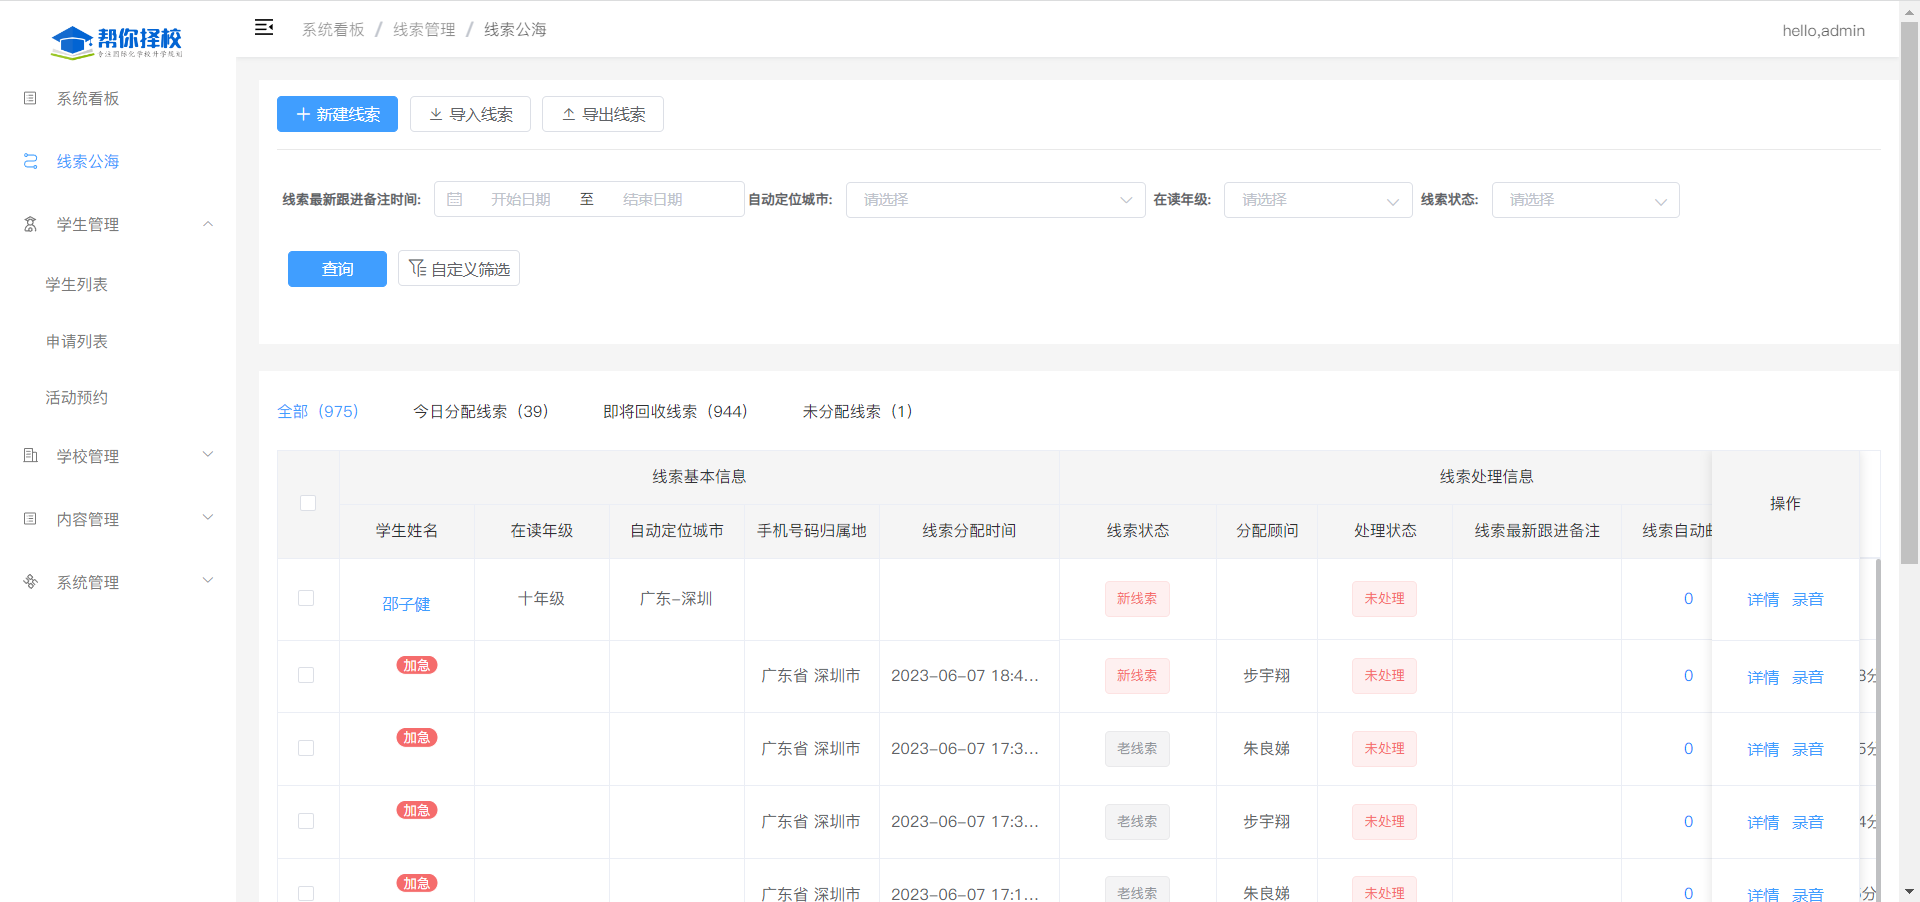1920x902 pixels.
Task: Click the 帮你择校 logo
Action: click(117, 41)
